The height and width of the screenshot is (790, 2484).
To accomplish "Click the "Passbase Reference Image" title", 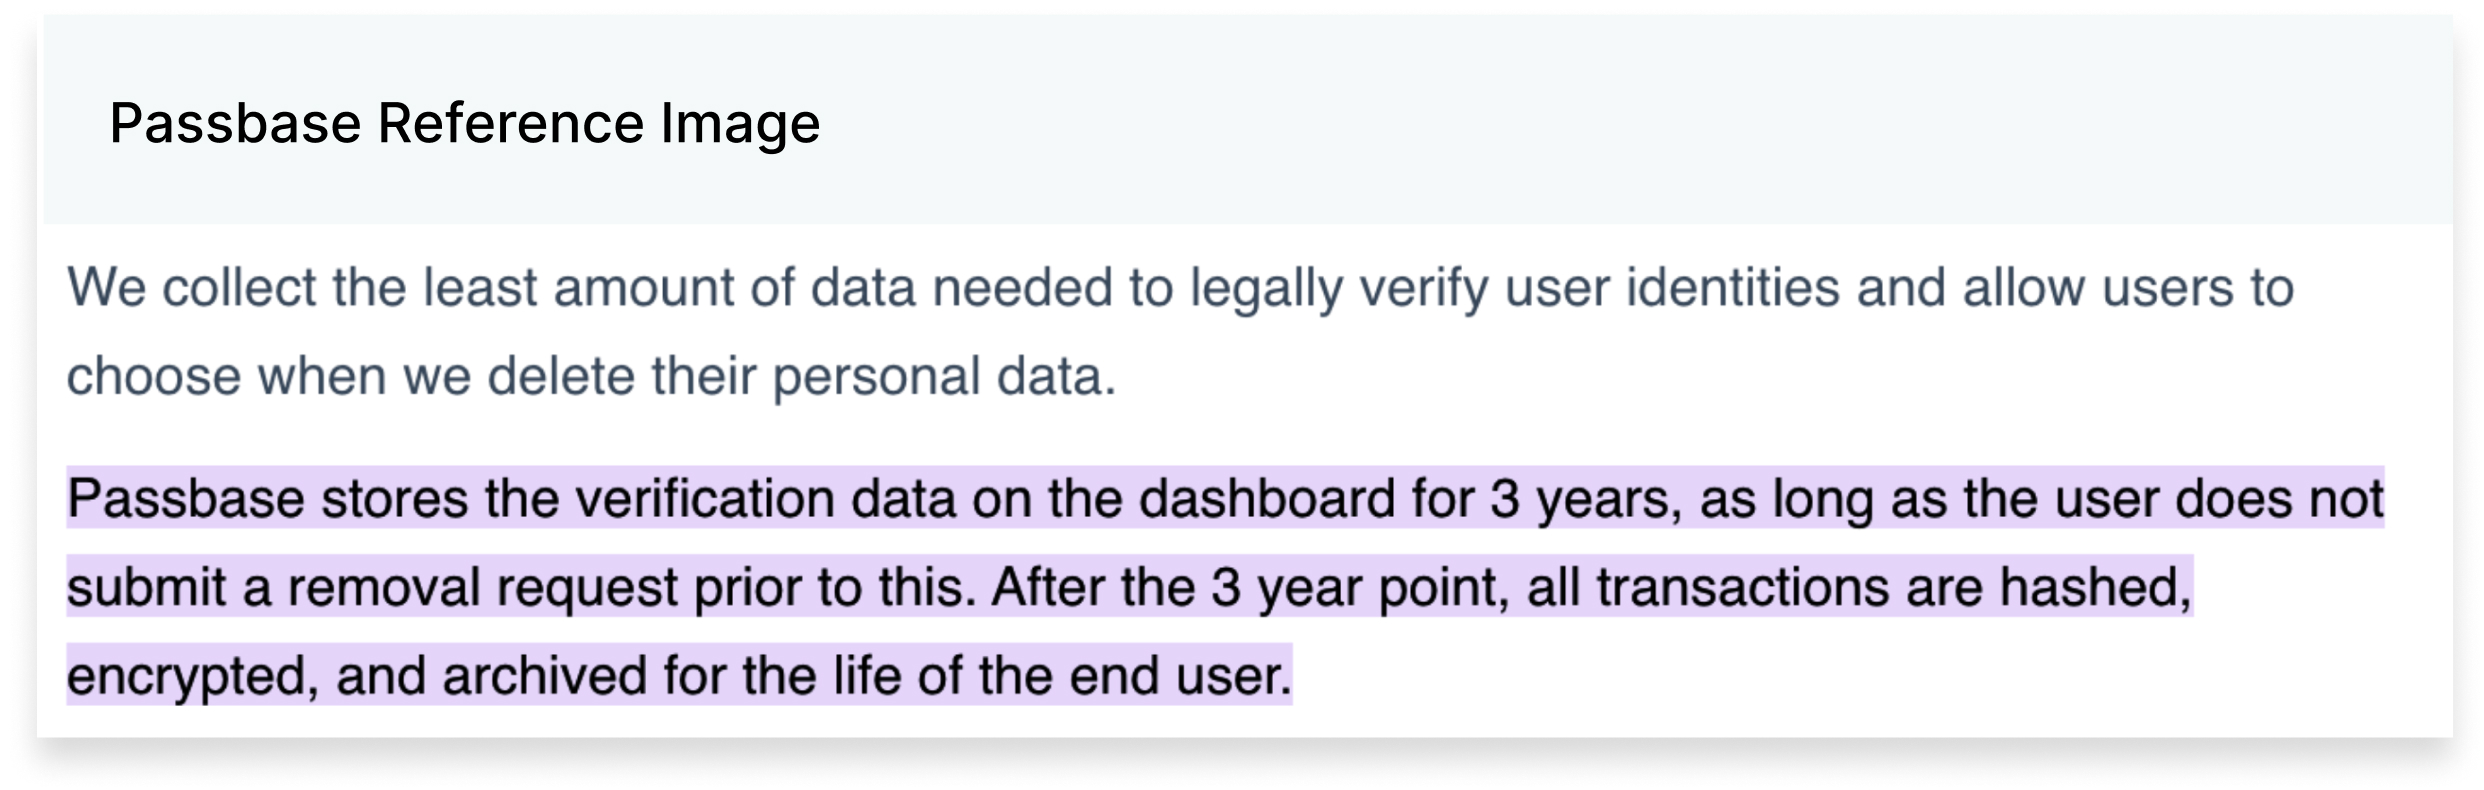I will pyautogui.click(x=465, y=123).
